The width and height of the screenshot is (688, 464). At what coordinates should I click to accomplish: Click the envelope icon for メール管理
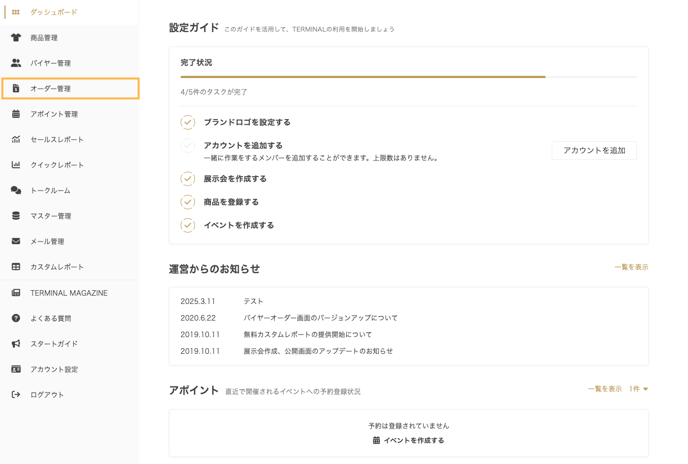(x=16, y=241)
